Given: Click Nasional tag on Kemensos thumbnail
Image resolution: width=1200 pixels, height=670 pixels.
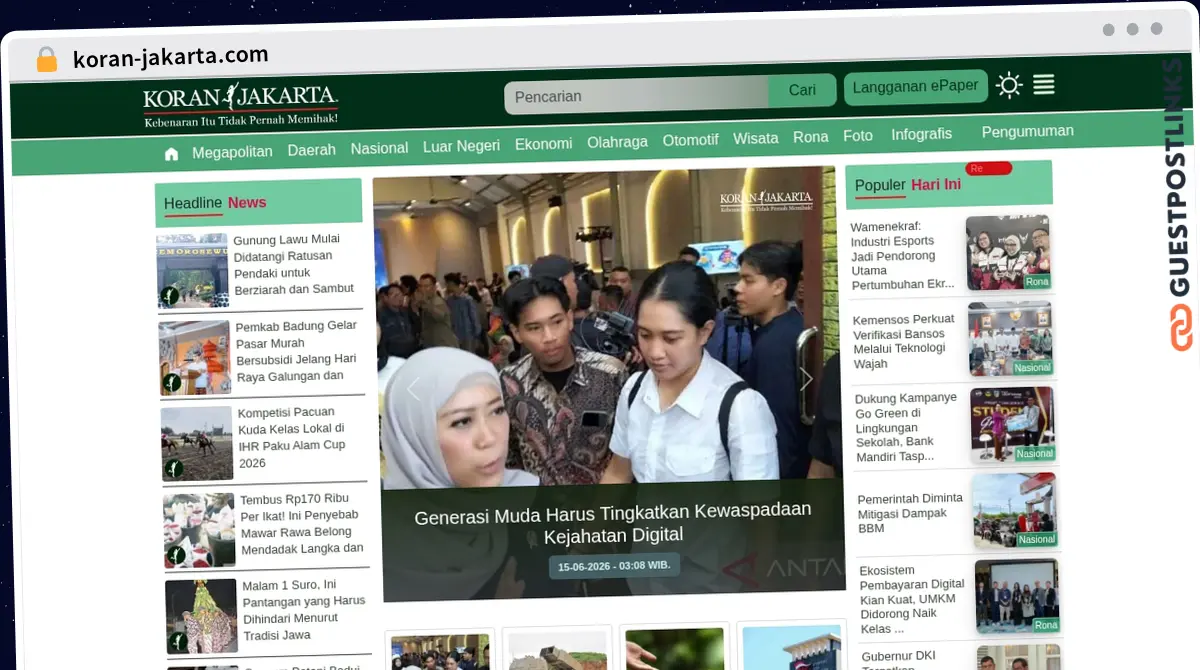Looking at the screenshot, I should (x=1032, y=368).
